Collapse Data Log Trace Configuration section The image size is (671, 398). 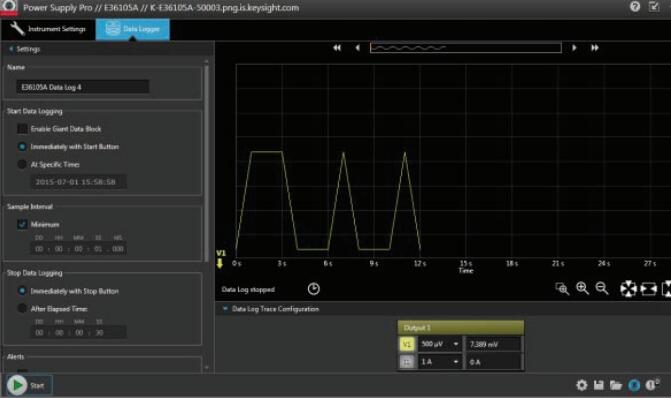(x=225, y=309)
